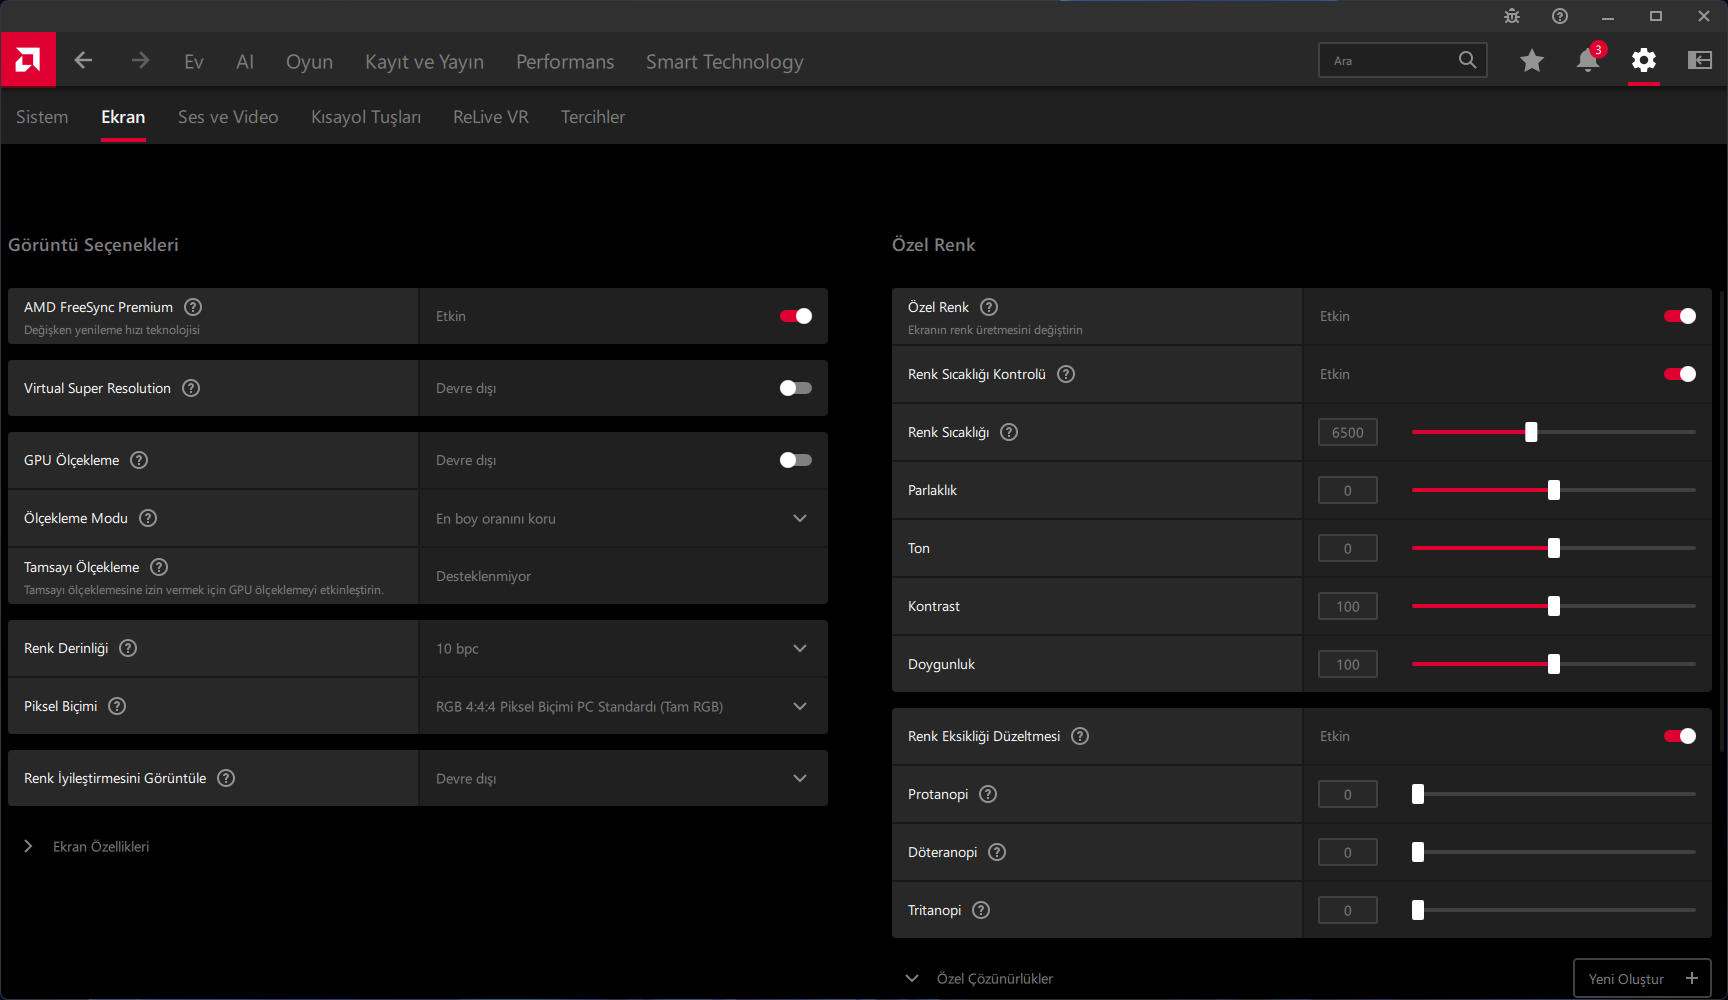Viewport: 1728px width, 1000px height.
Task: Show help for GPU Ölçekleme
Action: point(140,460)
